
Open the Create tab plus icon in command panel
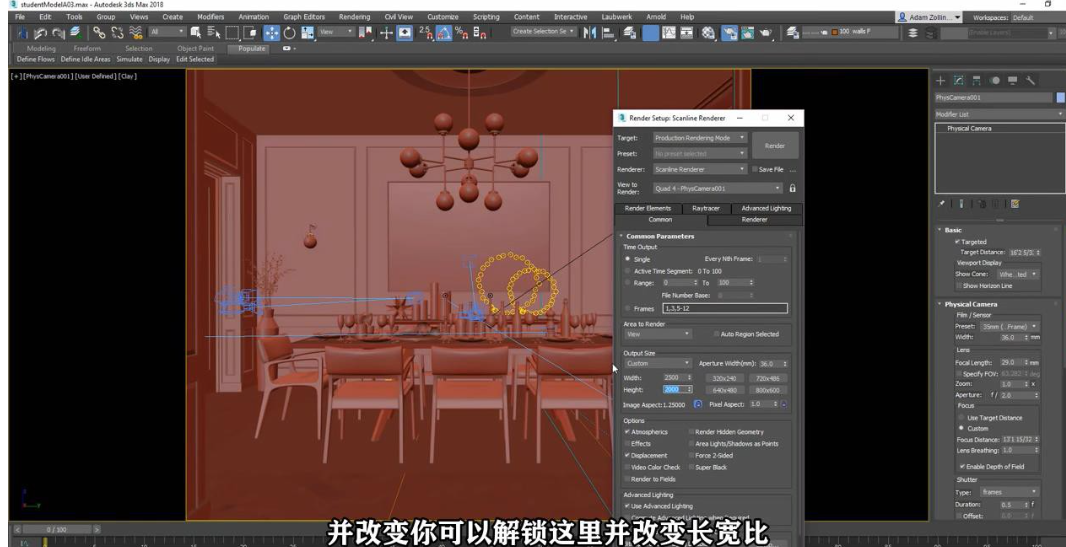click(x=940, y=80)
